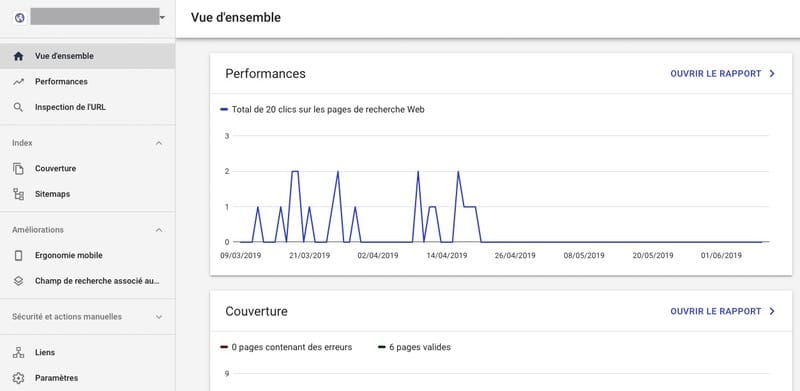Open the property selector dropdown arrow
The height and width of the screenshot is (391, 800).
click(x=162, y=18)
